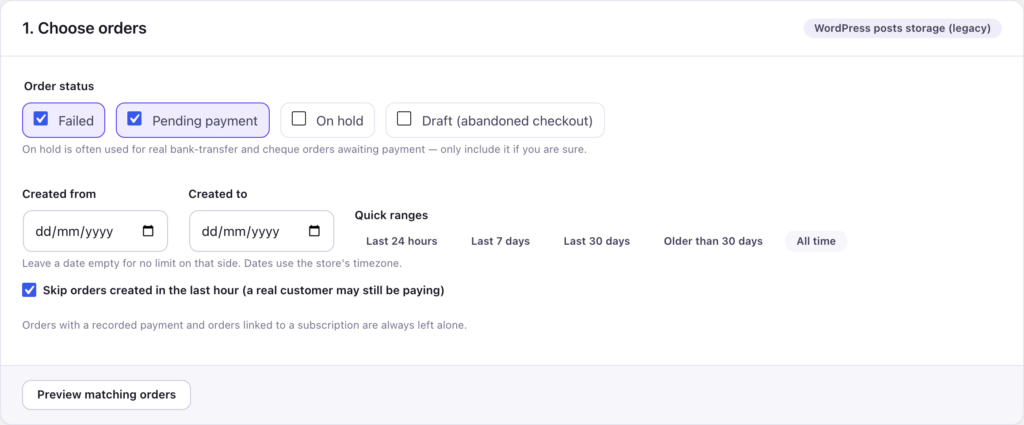
Task: Click the store's timezone hint text
Action: (212, 264)
